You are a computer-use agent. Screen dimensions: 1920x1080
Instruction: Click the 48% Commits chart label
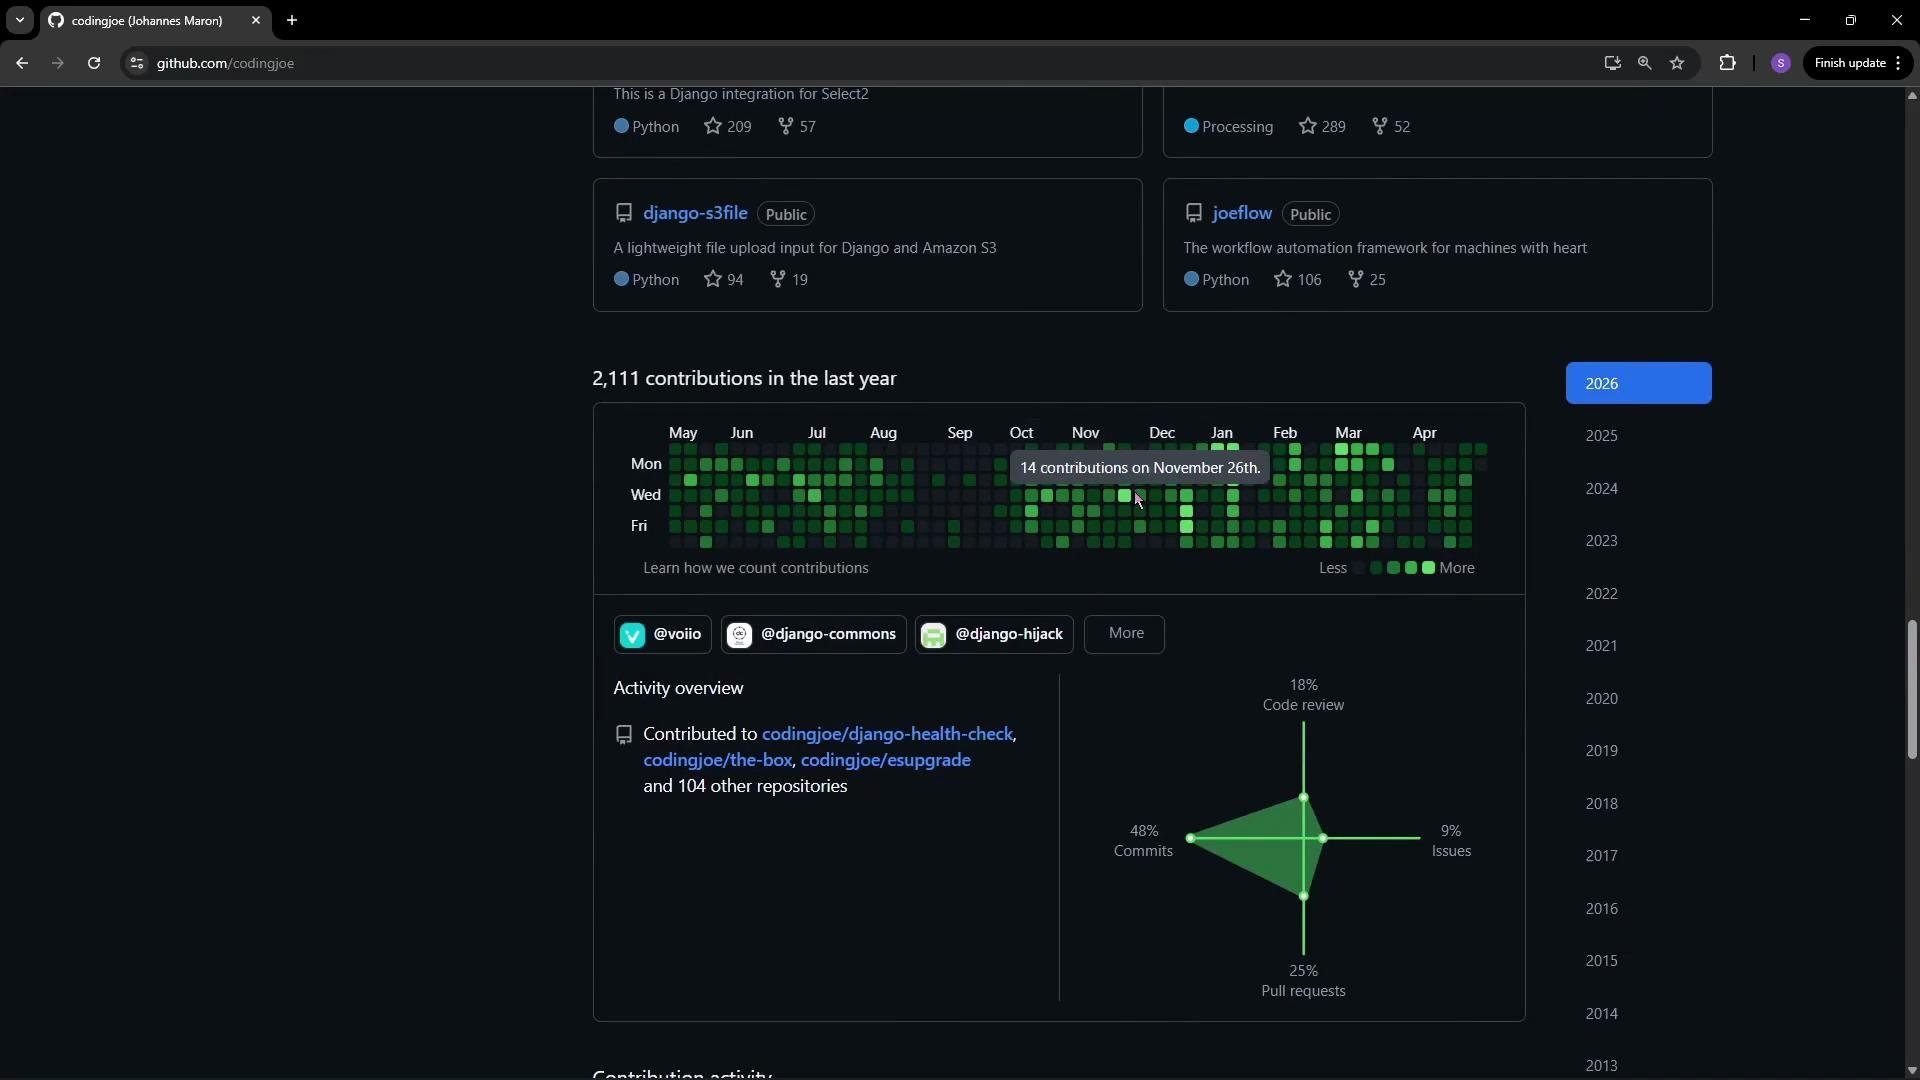(1143, 841)
